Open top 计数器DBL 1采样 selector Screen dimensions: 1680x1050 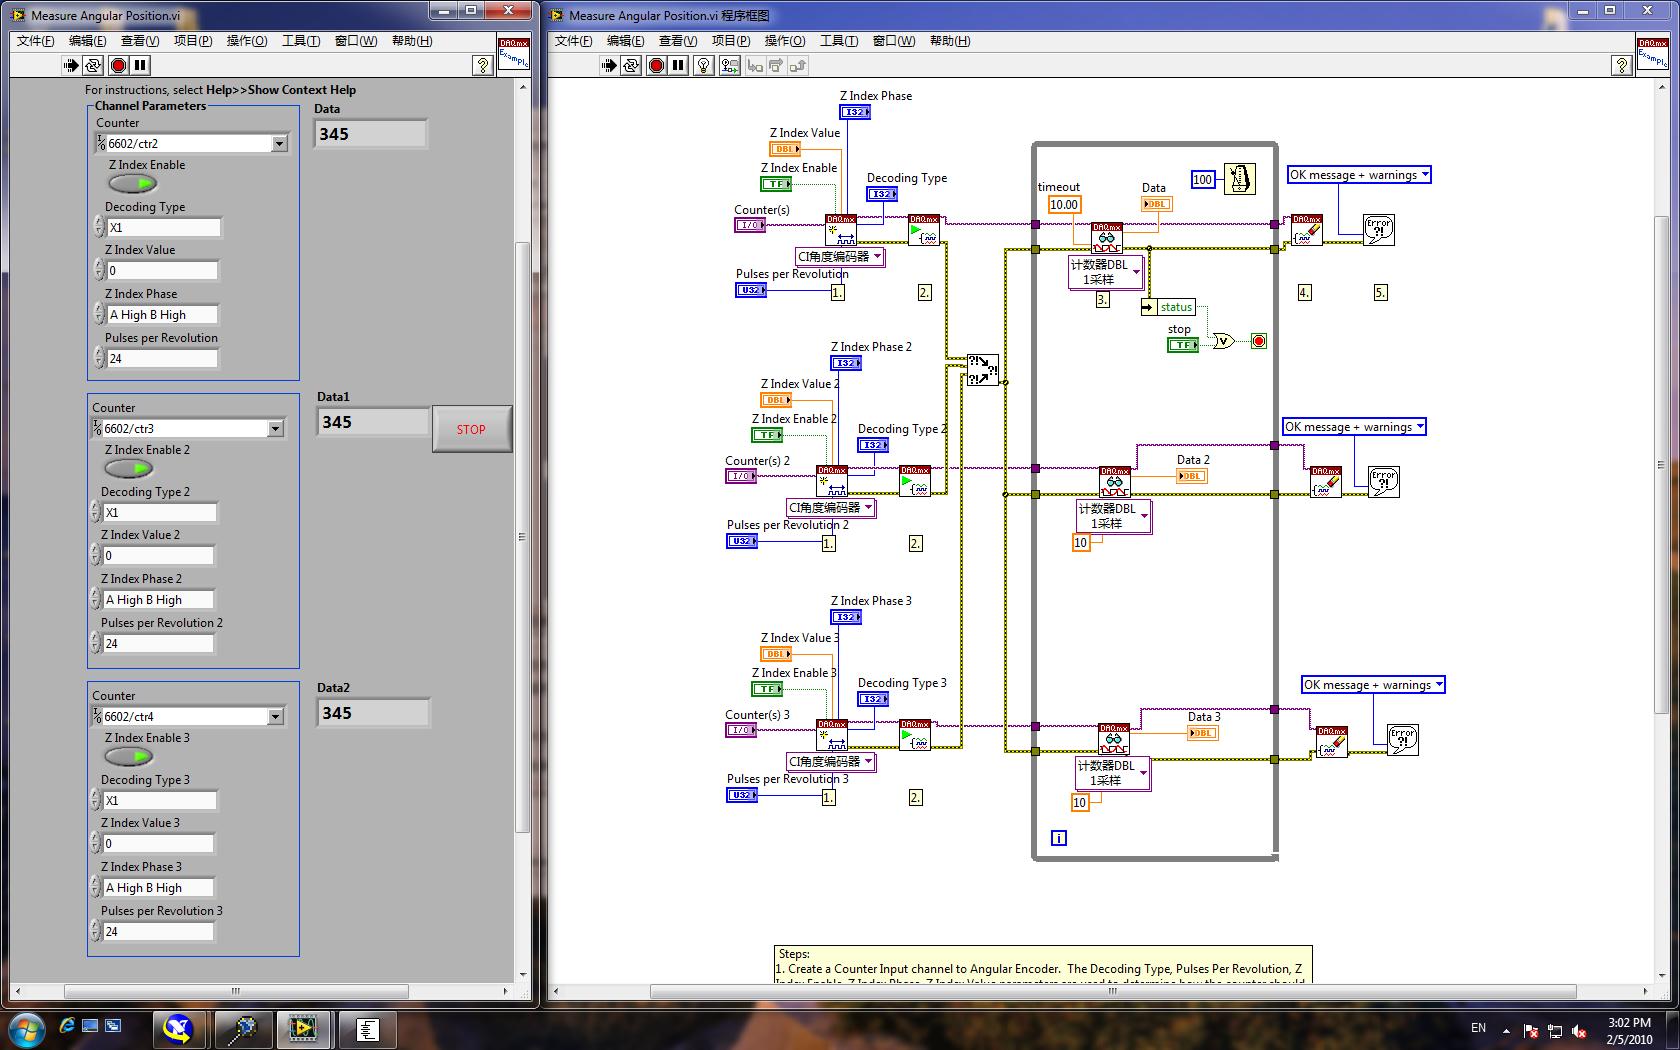point(1106,272)
